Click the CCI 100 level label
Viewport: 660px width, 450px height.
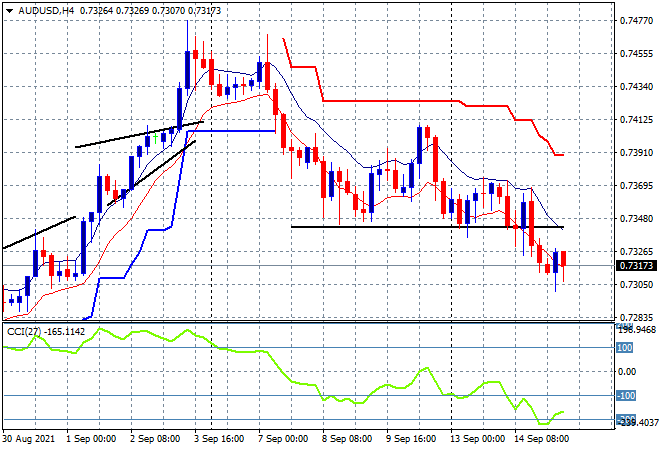tap(625, 348)
